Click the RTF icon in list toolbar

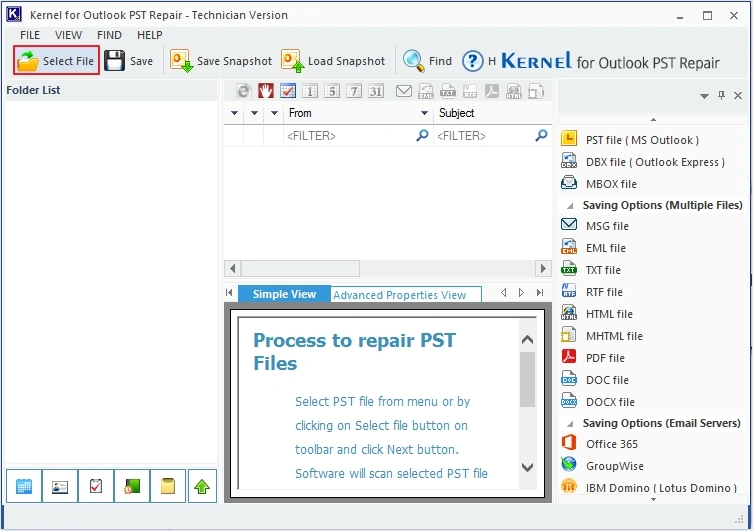[470, 91]
